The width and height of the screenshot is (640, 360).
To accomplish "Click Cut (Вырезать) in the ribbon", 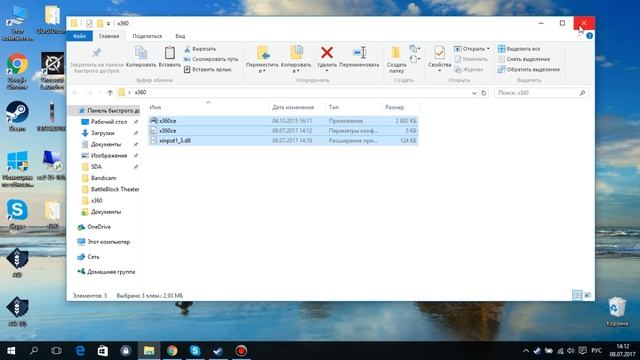I will [200, 49].
